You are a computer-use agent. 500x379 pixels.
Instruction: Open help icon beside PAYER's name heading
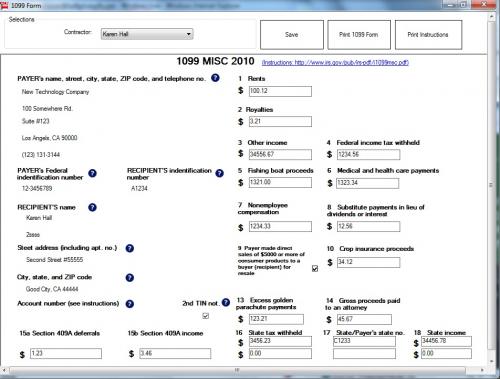tap(215, 78)
